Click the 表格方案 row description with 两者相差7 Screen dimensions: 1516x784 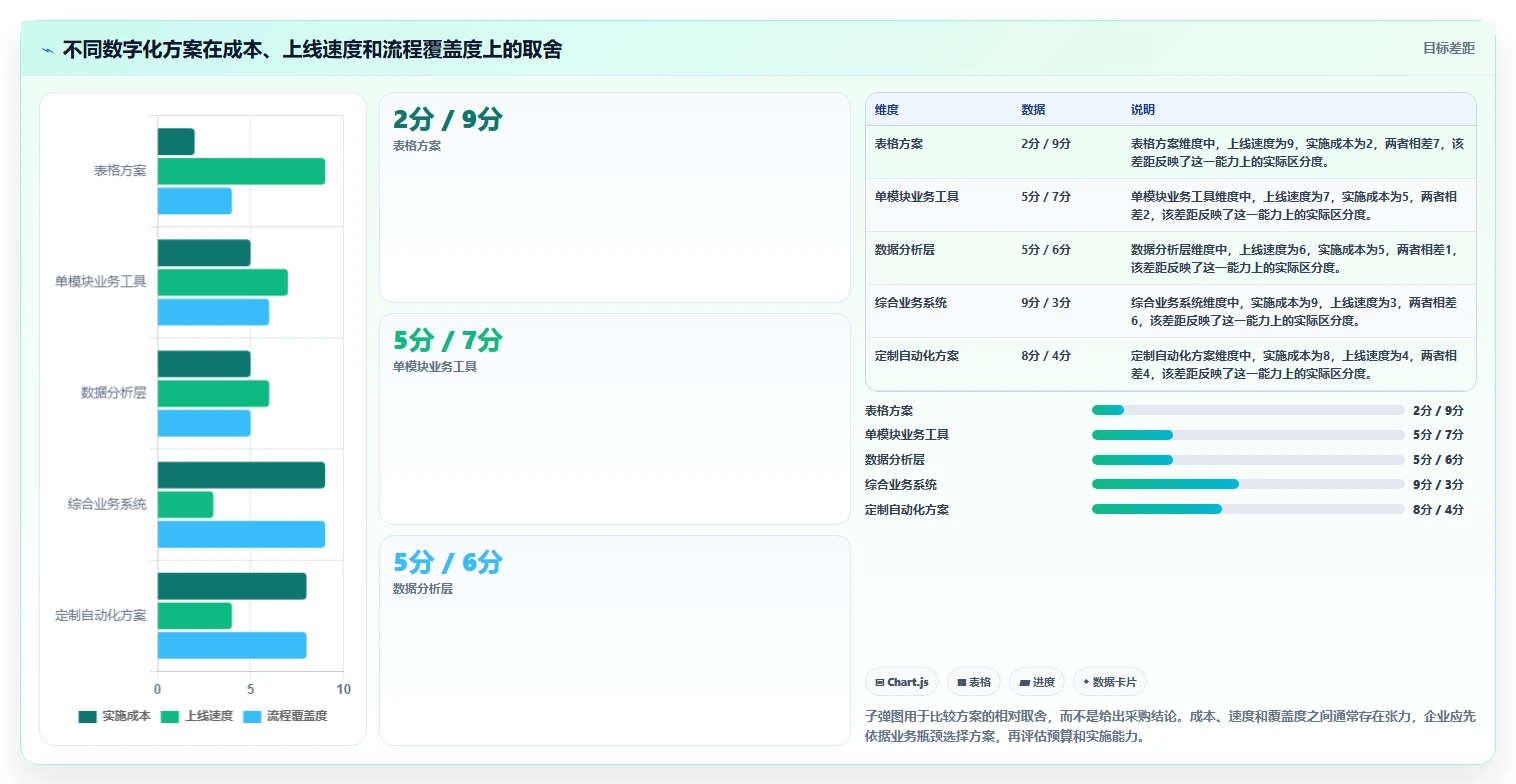point(1297,152)
